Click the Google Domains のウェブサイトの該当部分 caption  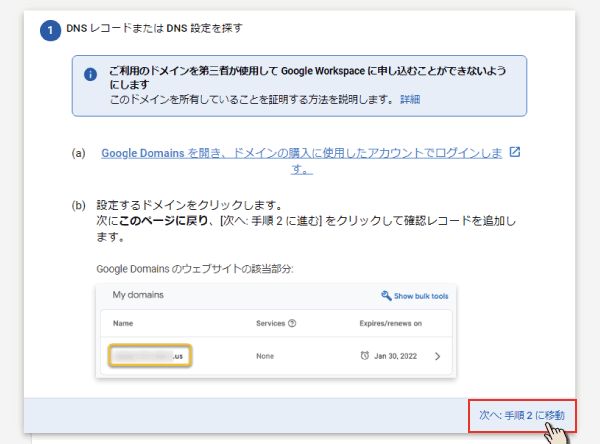195,269
